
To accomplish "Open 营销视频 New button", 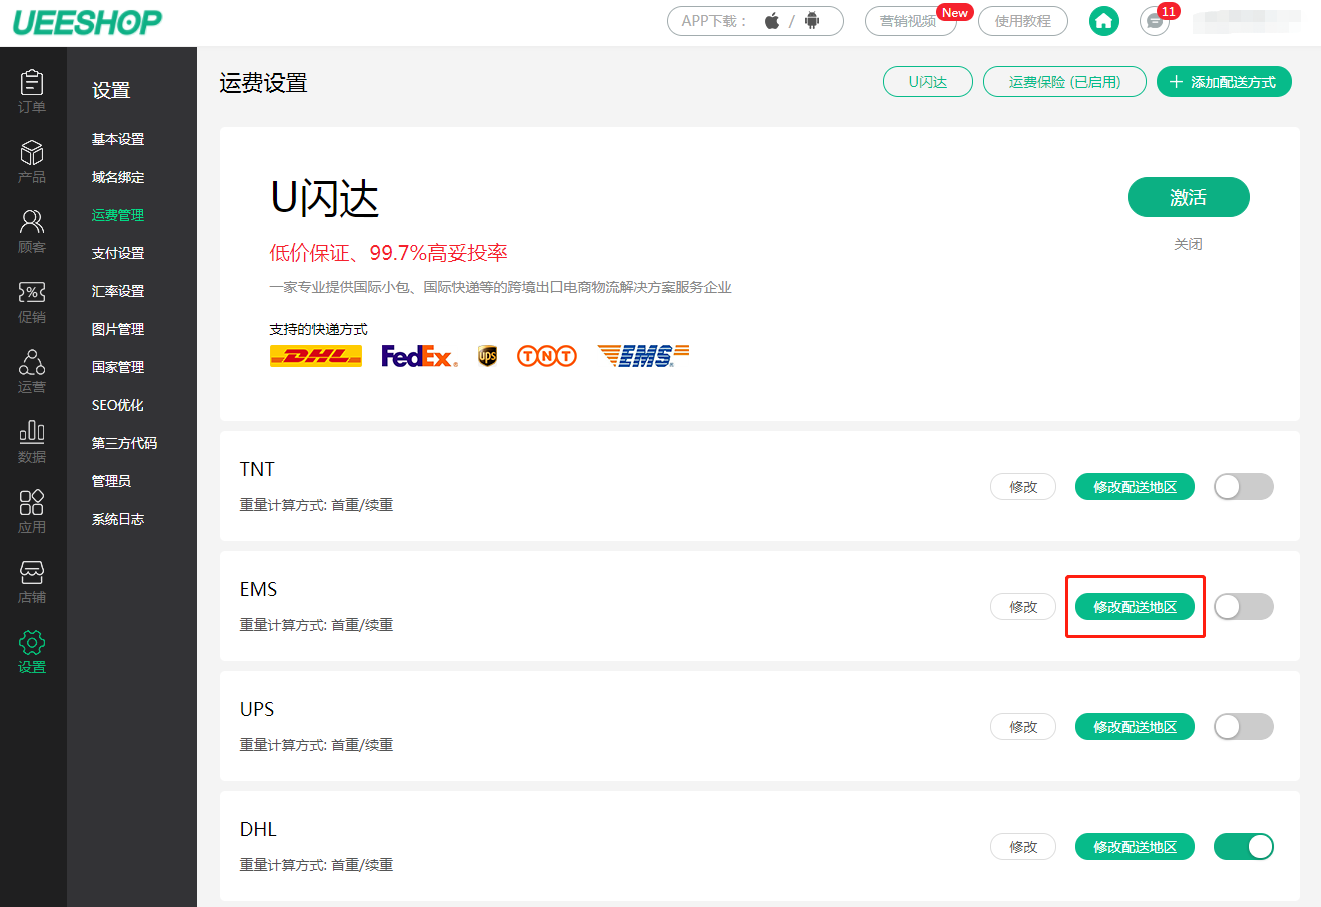I will pos(911,21).
